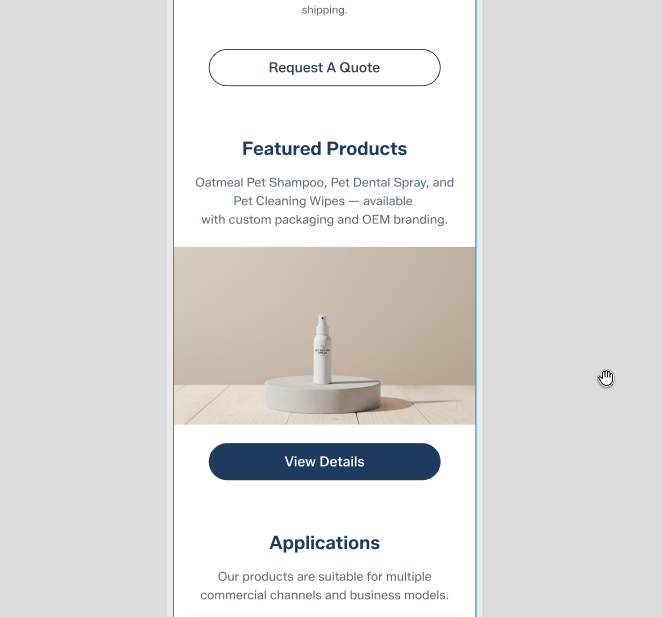Select the Featured Products heading

(324, 149)
